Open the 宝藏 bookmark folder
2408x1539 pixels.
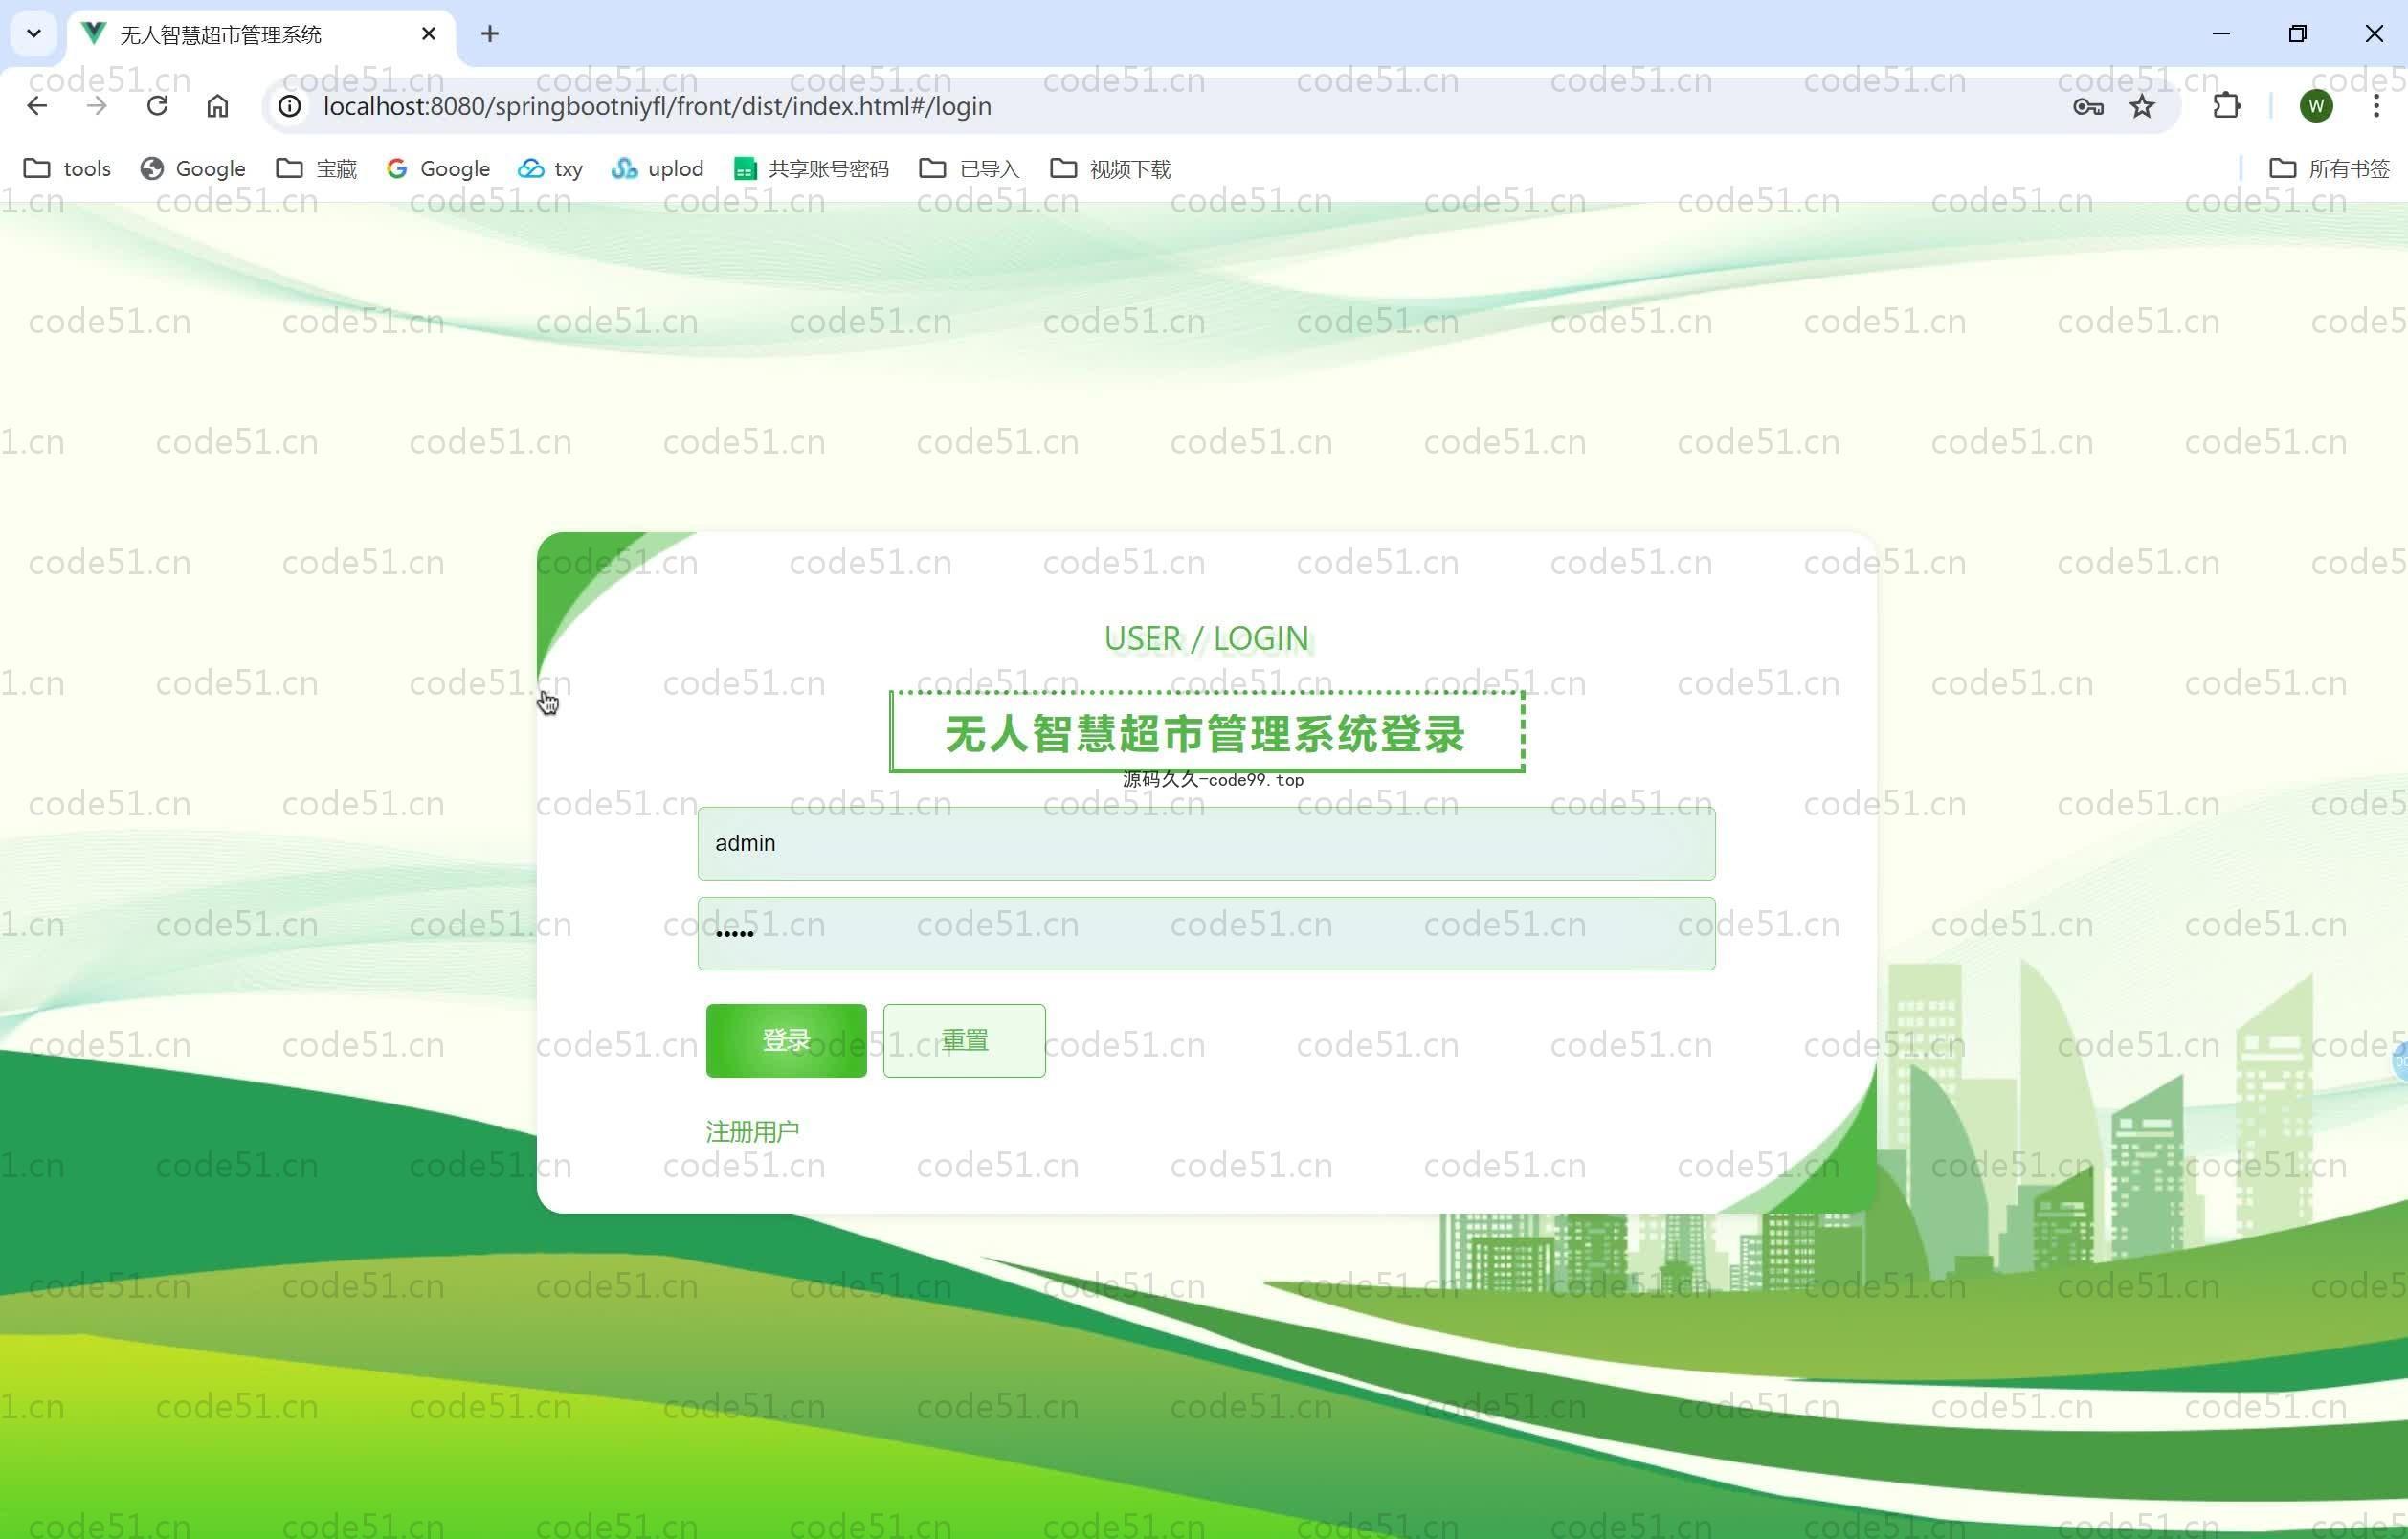coord(316,168)
